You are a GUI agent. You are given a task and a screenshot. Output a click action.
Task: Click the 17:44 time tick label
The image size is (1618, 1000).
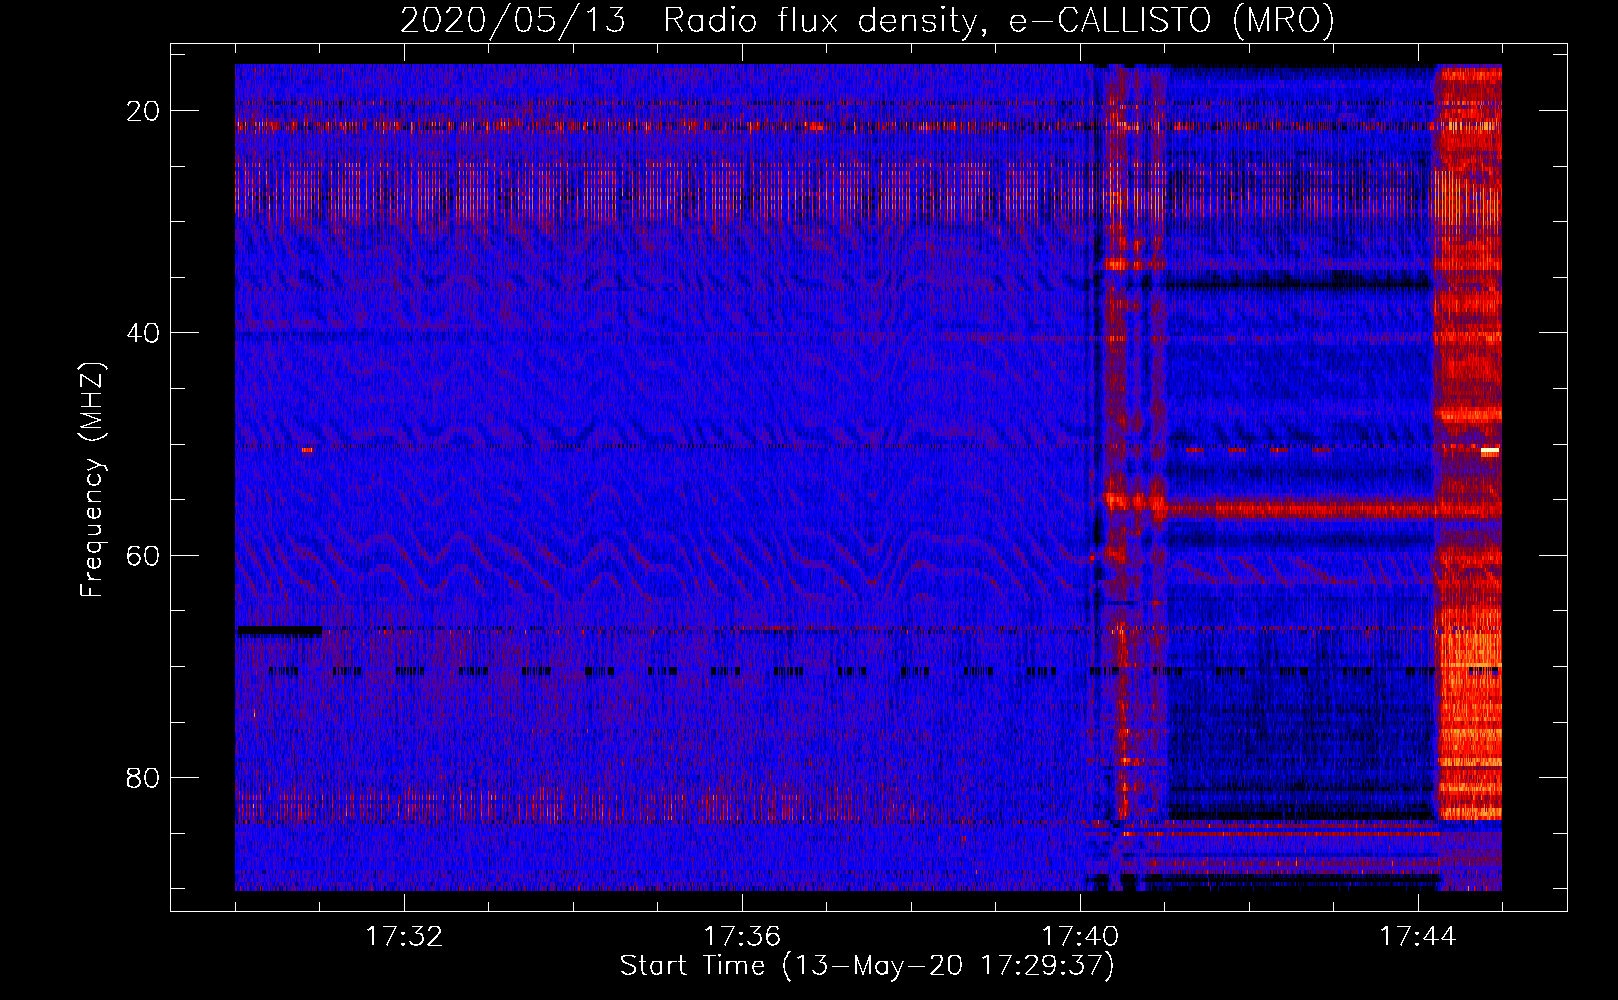1418,937
